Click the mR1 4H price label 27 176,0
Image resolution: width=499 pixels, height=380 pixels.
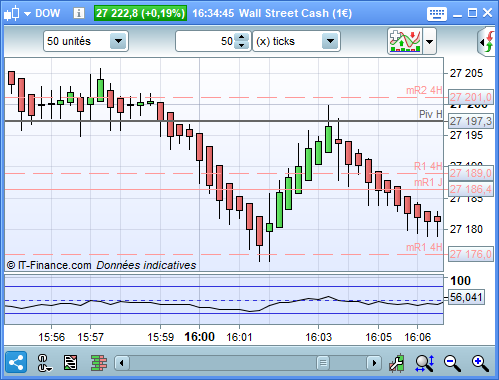470,254
